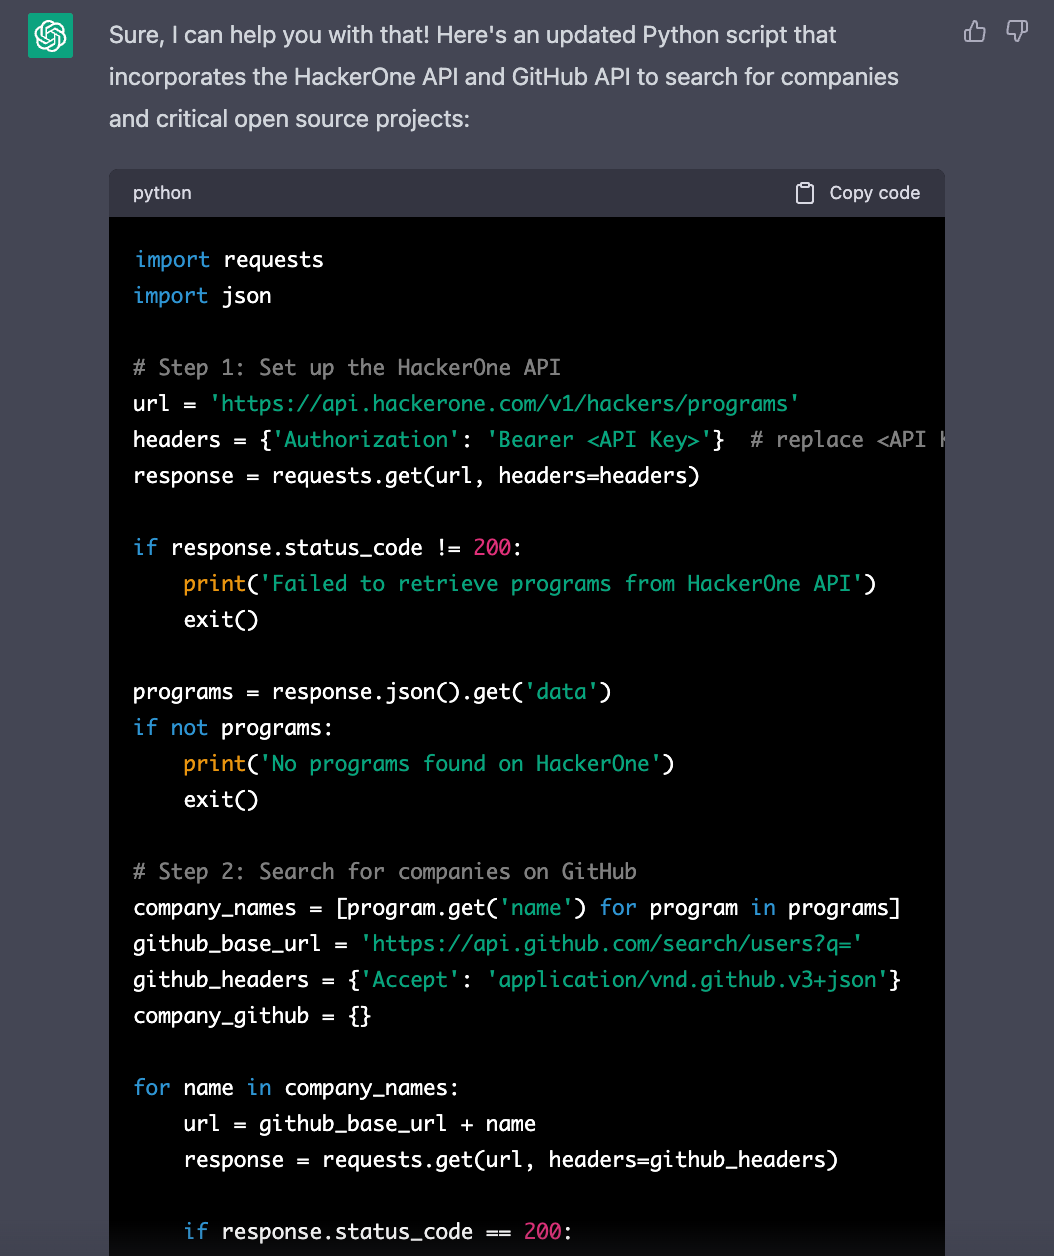
Task: Click 'url = github_base_url + name' line
Action: 360,1124
